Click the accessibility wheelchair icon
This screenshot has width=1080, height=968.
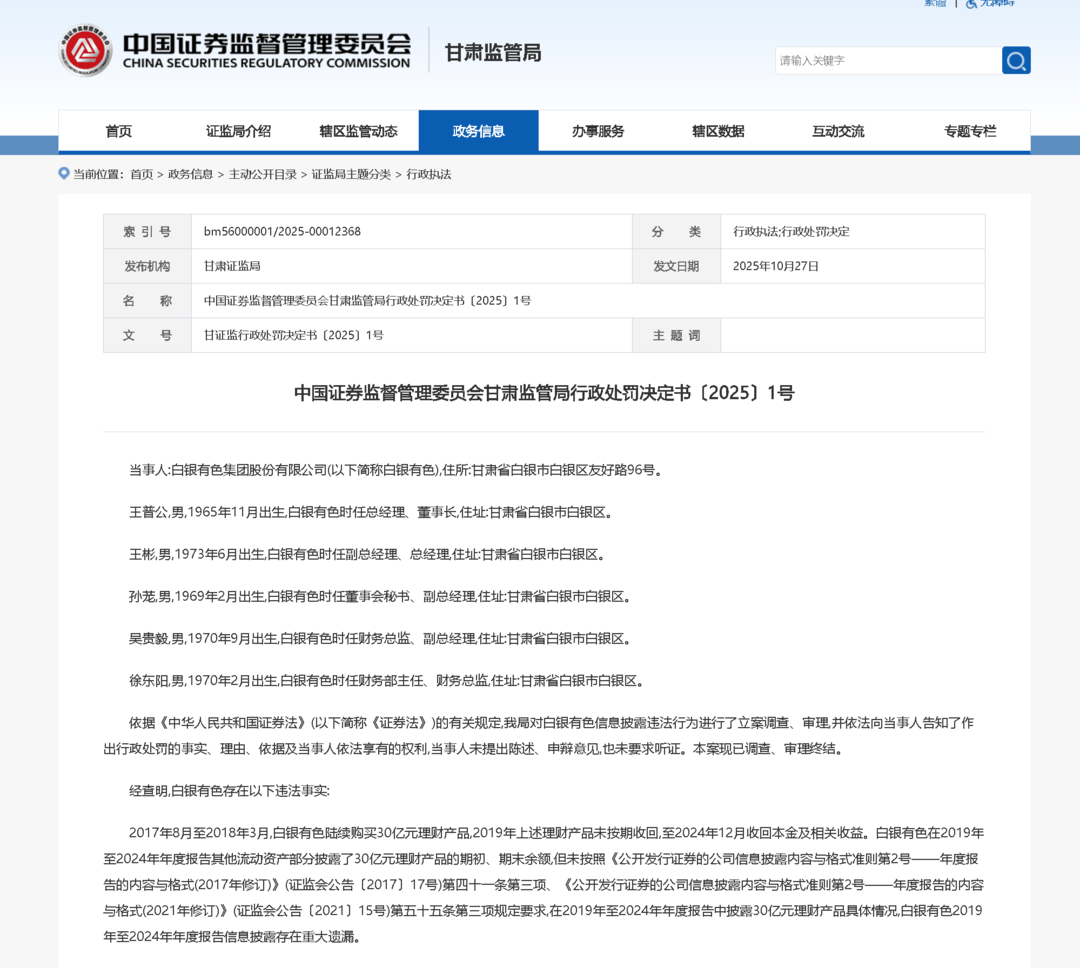click(x=971, y=3)
